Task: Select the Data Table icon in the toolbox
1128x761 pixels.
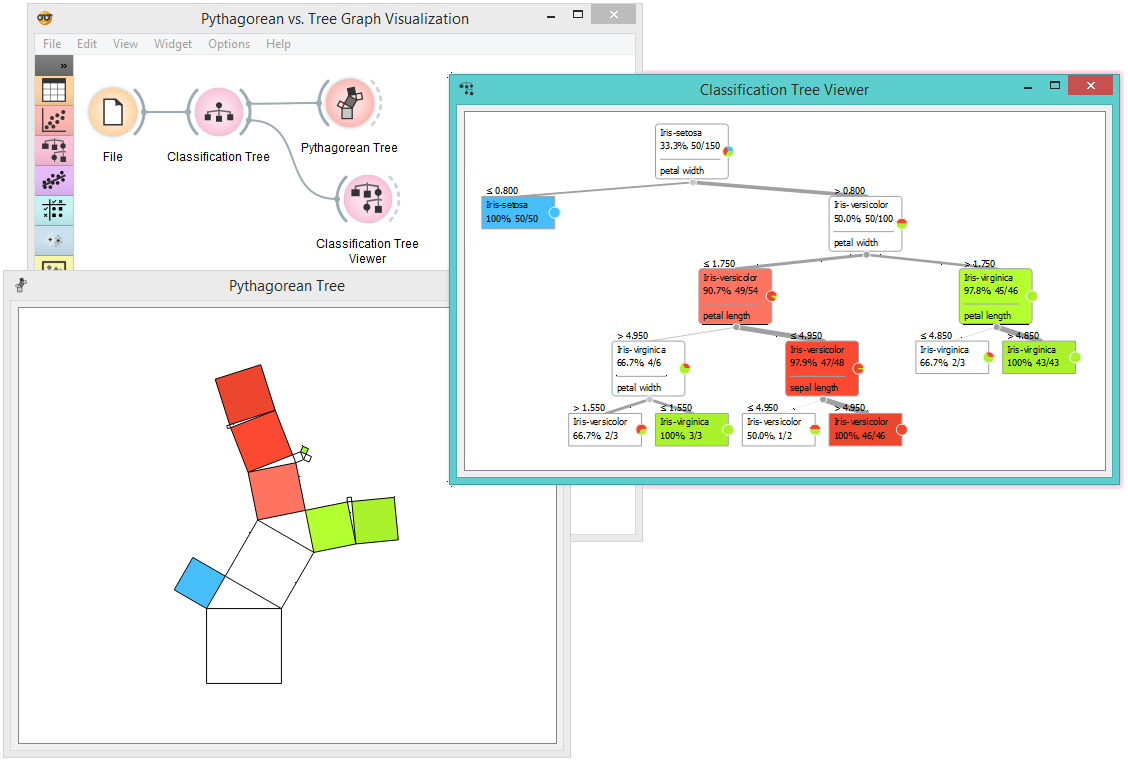Action: [x=53, y=89]
